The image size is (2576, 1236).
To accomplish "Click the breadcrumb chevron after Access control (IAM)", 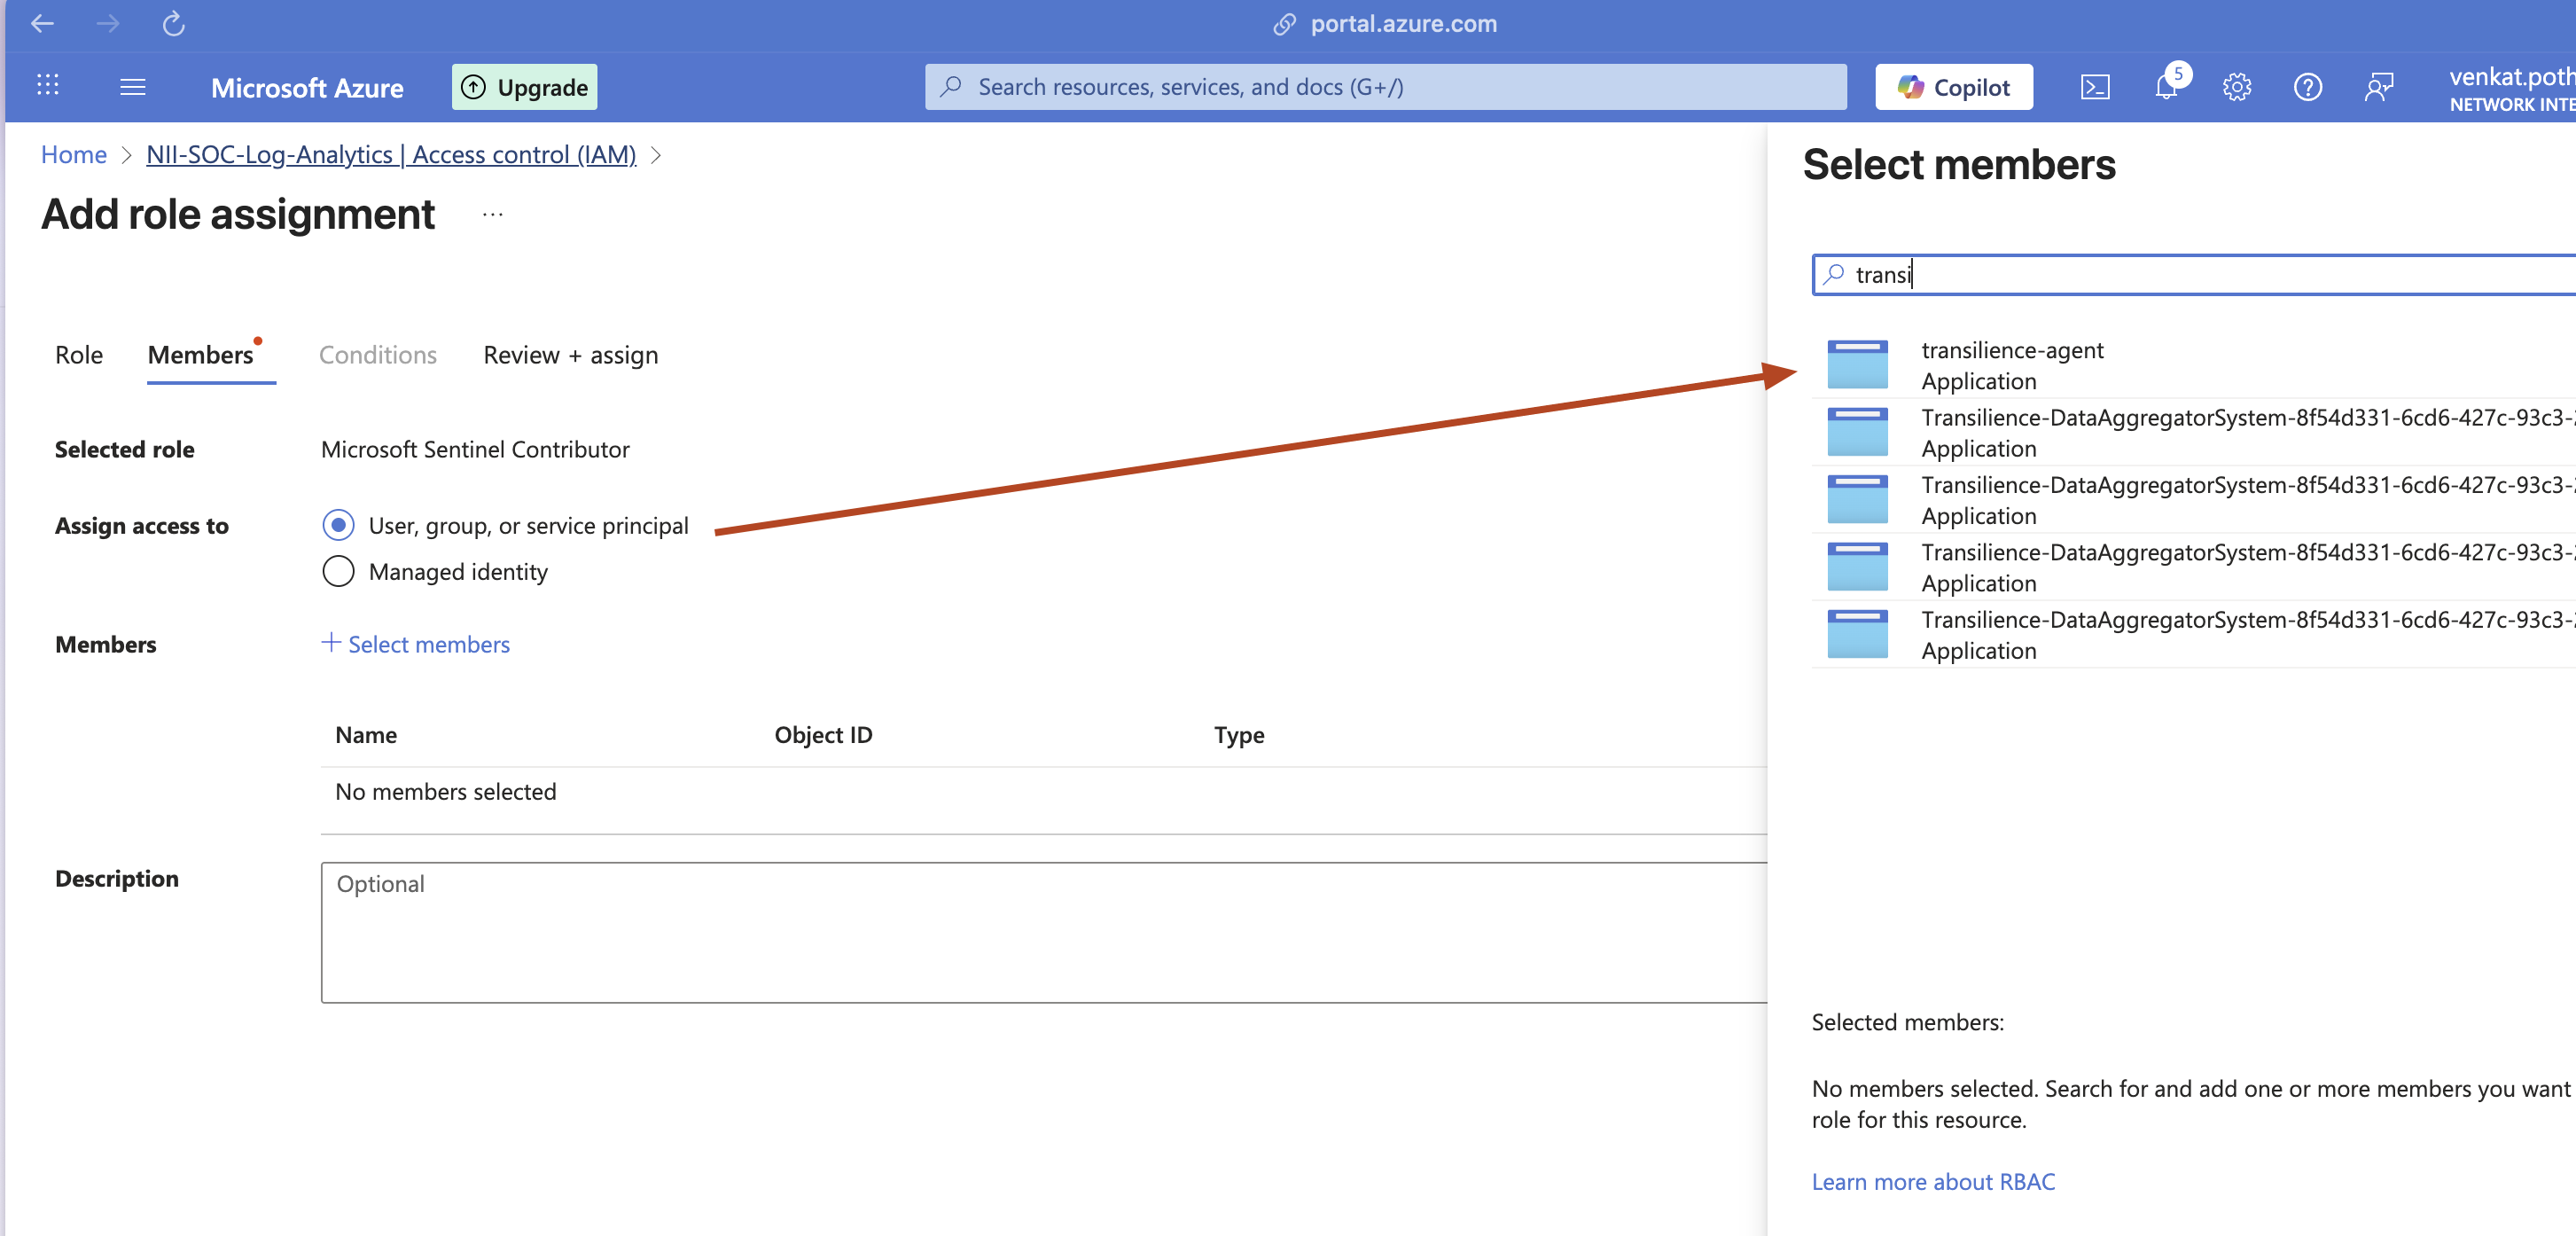I will pos(656,155).
